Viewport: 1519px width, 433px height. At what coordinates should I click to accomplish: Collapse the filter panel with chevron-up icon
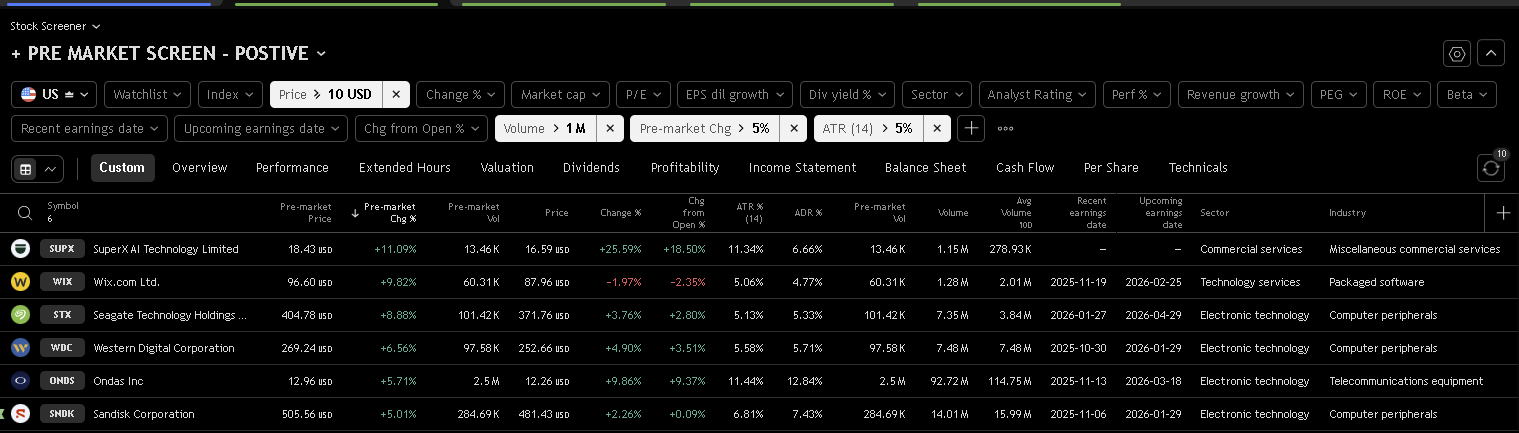[x=1490, y=54]
